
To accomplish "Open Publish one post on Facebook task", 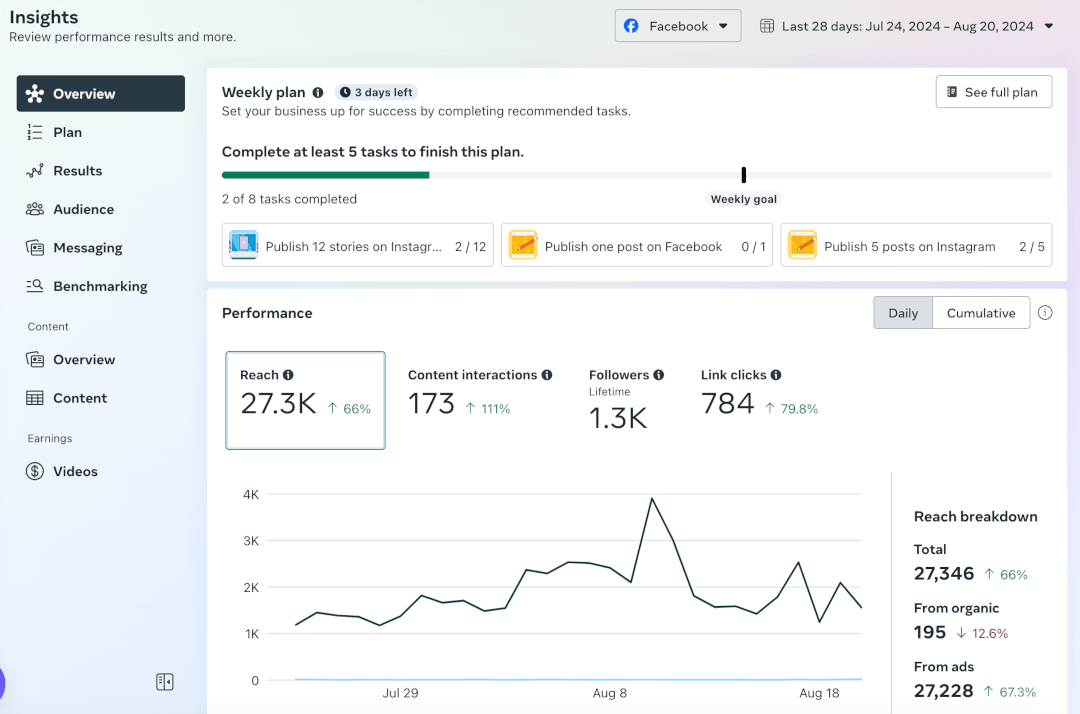I will tap(636, 245).
